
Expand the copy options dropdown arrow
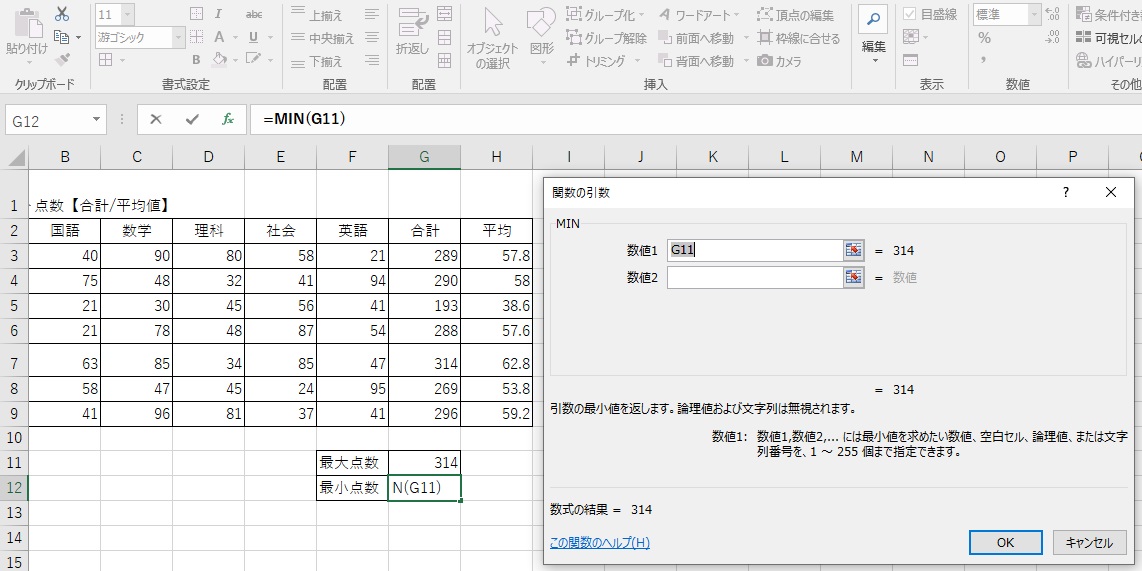tap(78, 38)
